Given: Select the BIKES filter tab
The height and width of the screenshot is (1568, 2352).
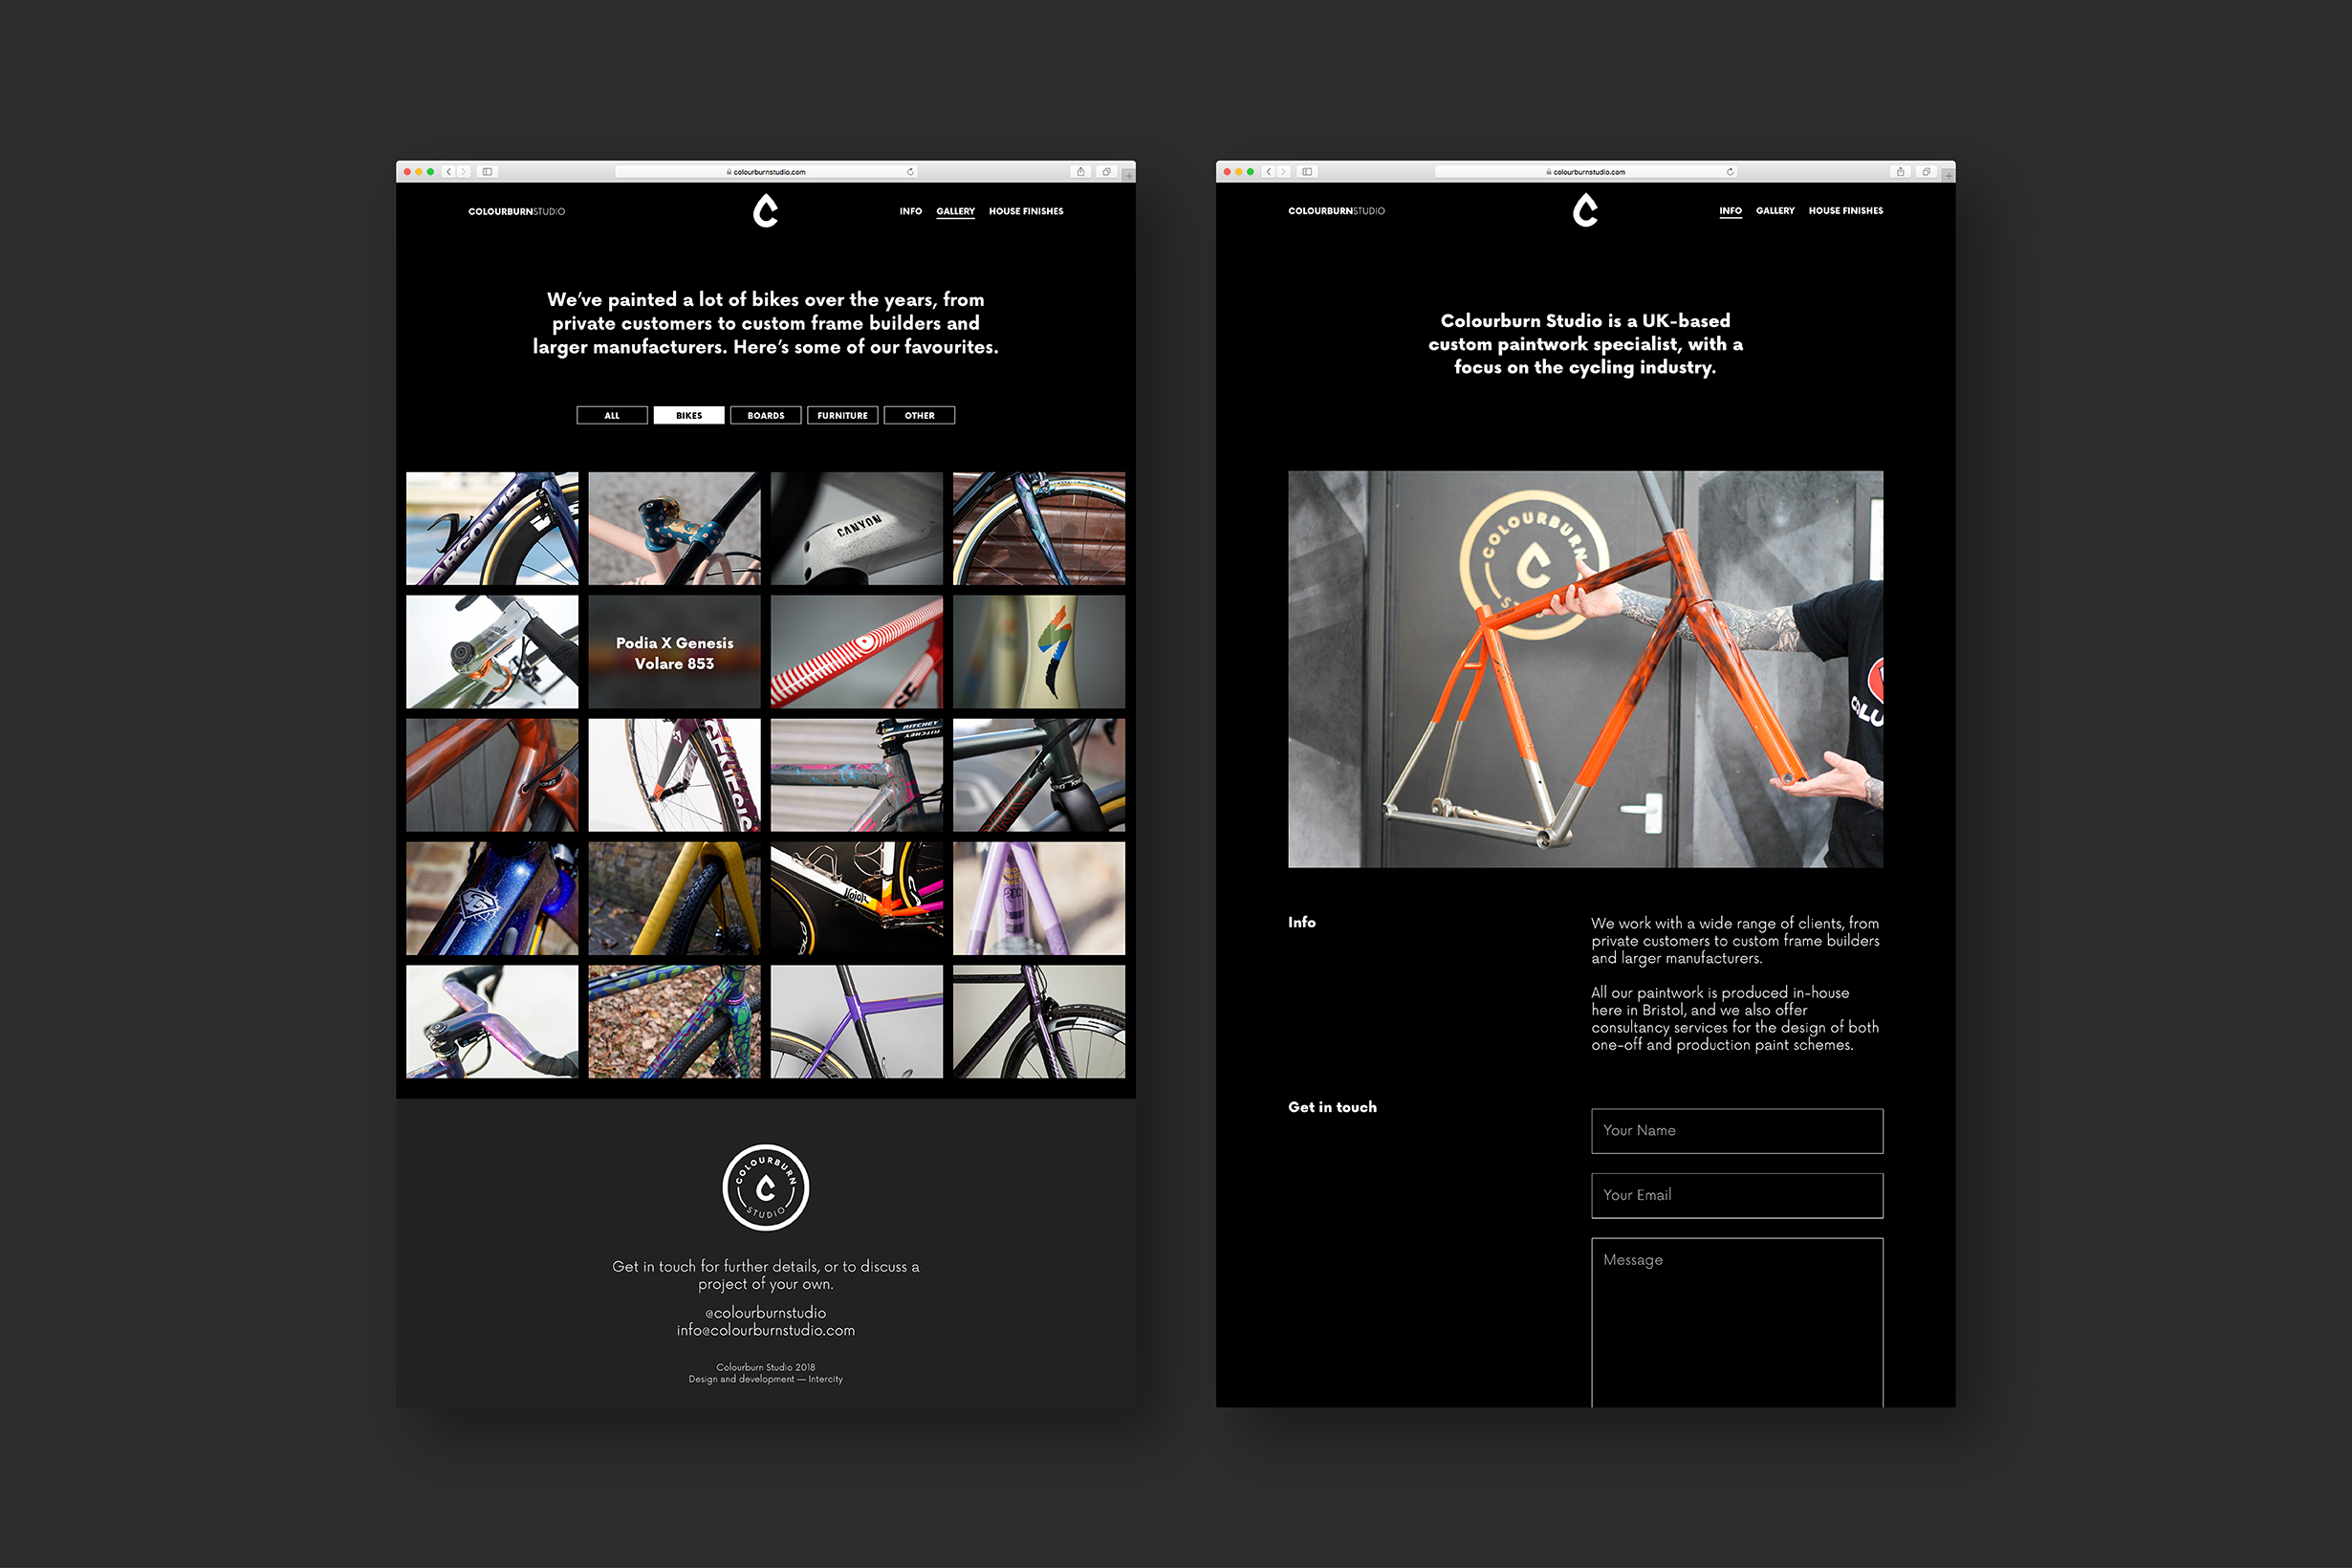Looking at the screenshot, I should coord(687,415).
